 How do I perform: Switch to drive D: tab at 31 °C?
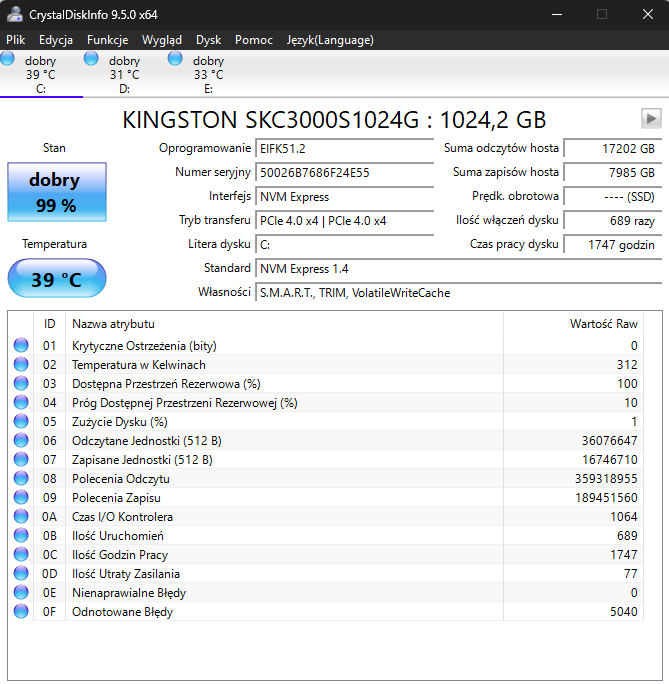pos(124,75)
